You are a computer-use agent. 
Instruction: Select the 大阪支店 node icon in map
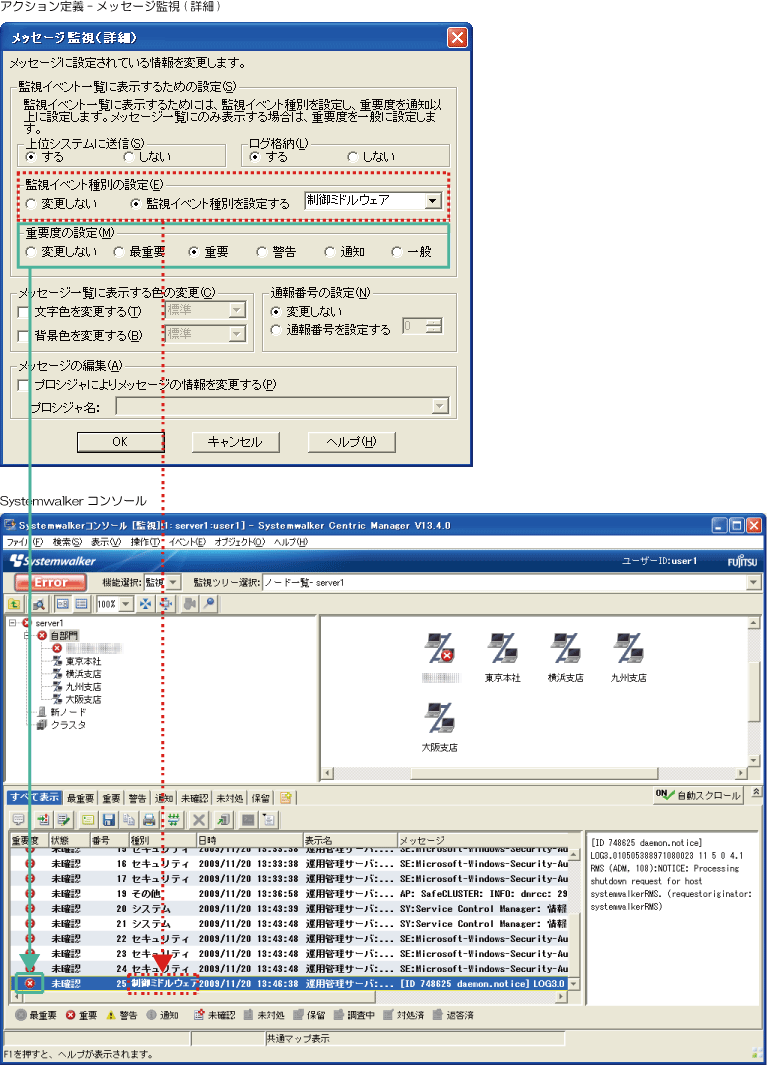[x=440, y=718]
